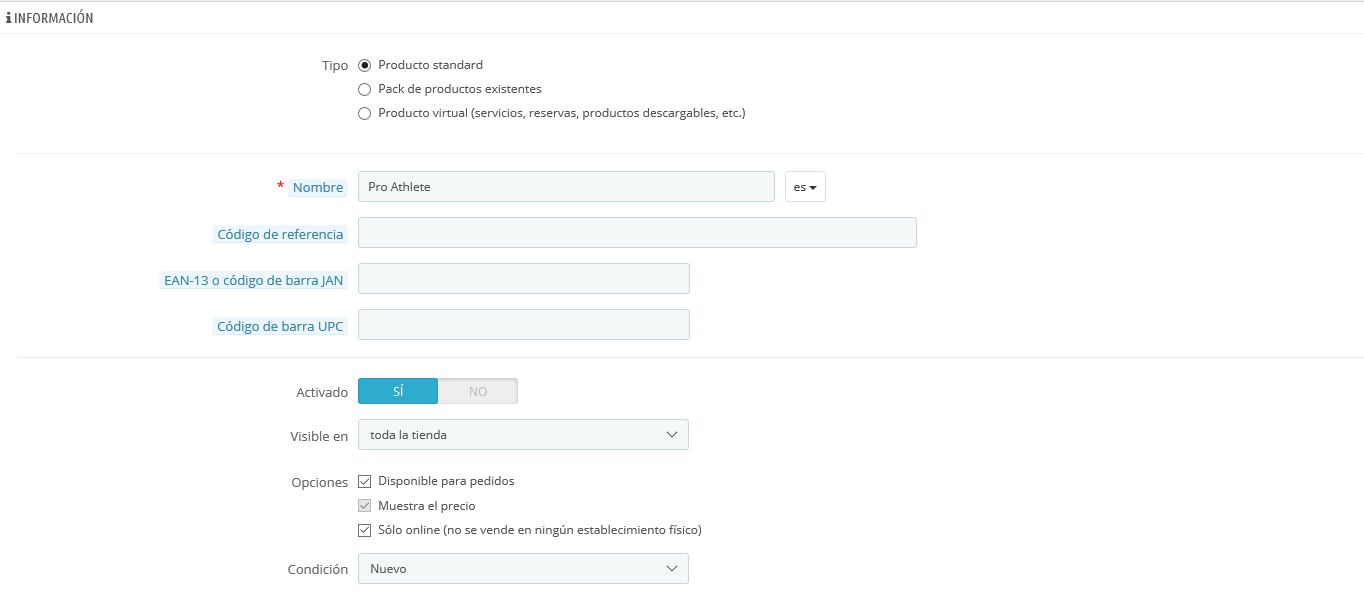This screenshot has height=611, width=1364.
Task: Click the EAN-13 o código de barra JAN label
Action: [254, 280]
